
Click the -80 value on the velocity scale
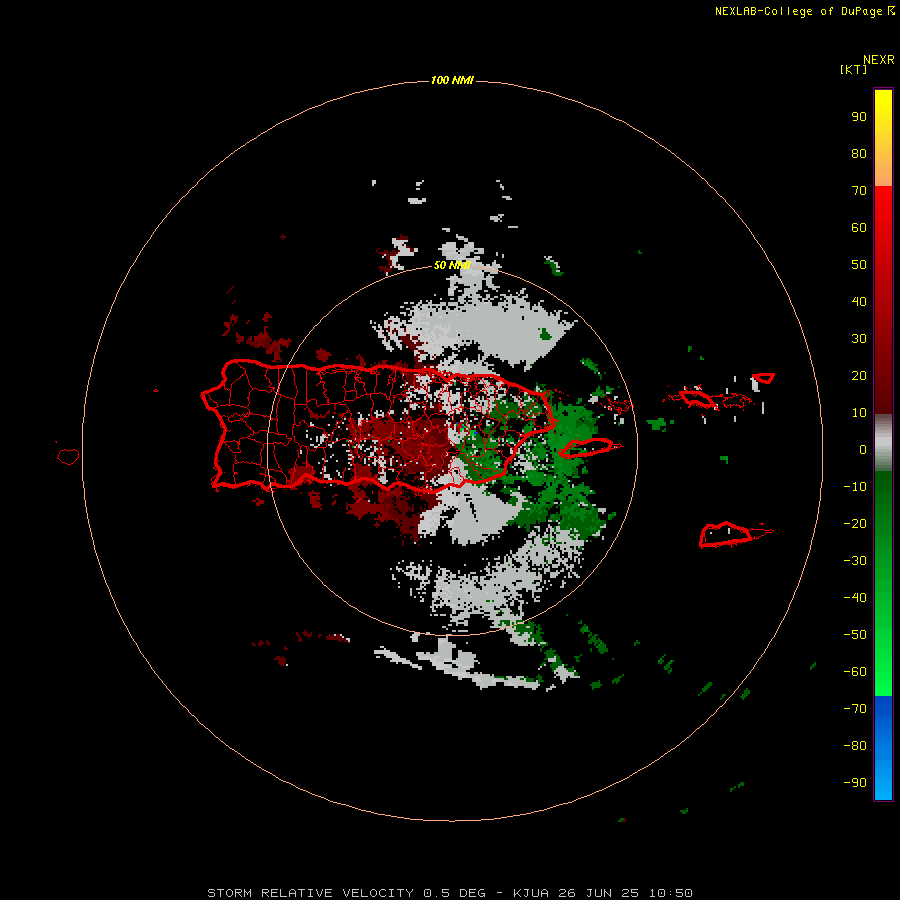[x=855, y=746]
